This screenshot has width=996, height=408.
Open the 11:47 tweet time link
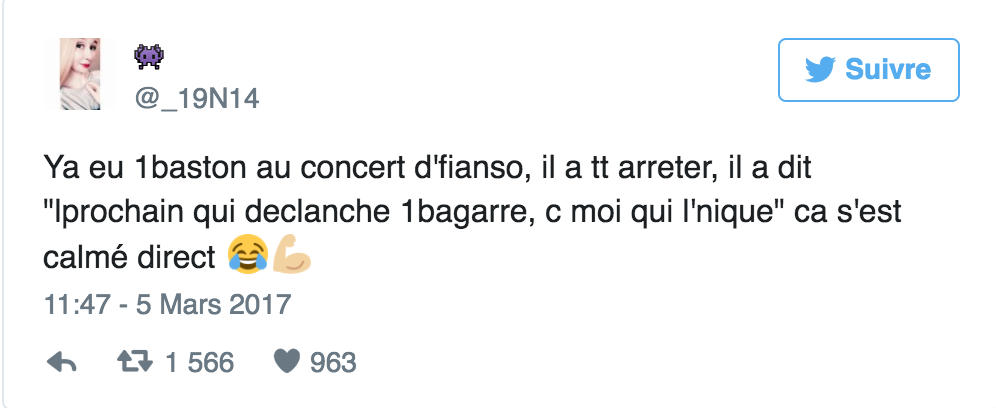click(78, 303)
